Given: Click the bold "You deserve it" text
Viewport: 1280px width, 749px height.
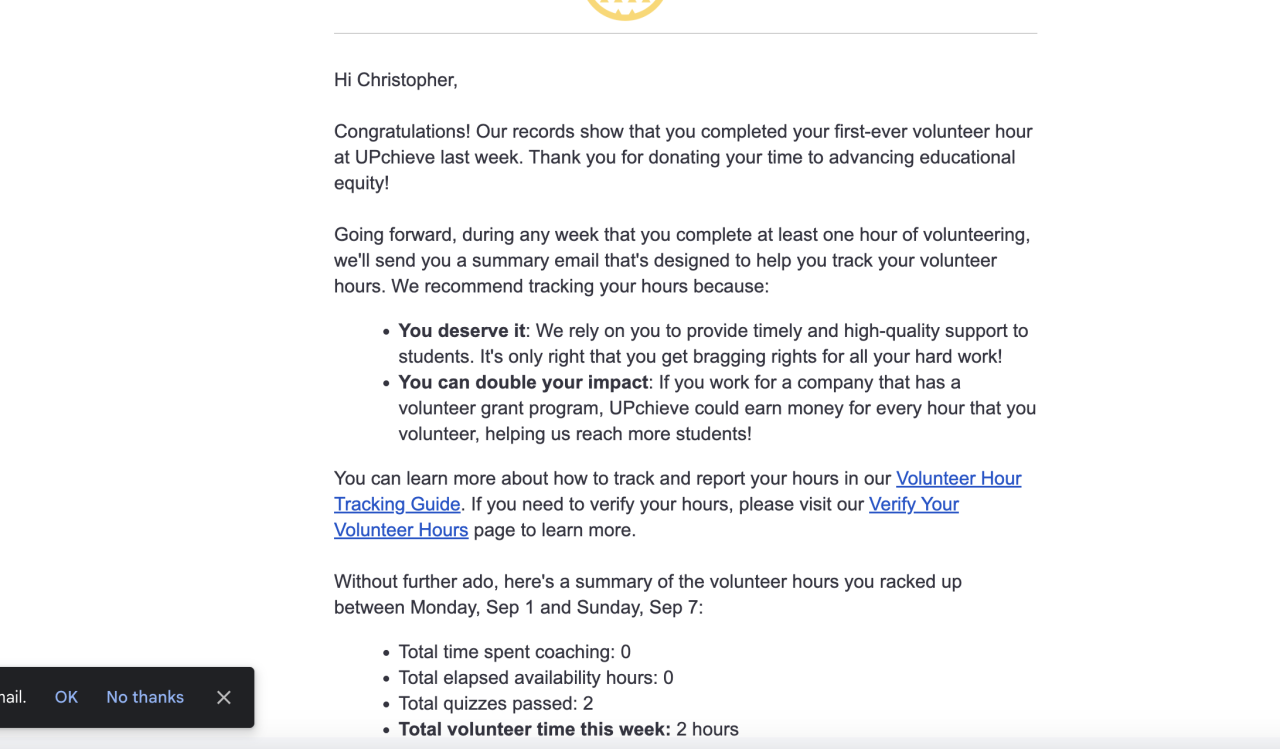Looking at the screenshot, I should (x=461, y=330).
